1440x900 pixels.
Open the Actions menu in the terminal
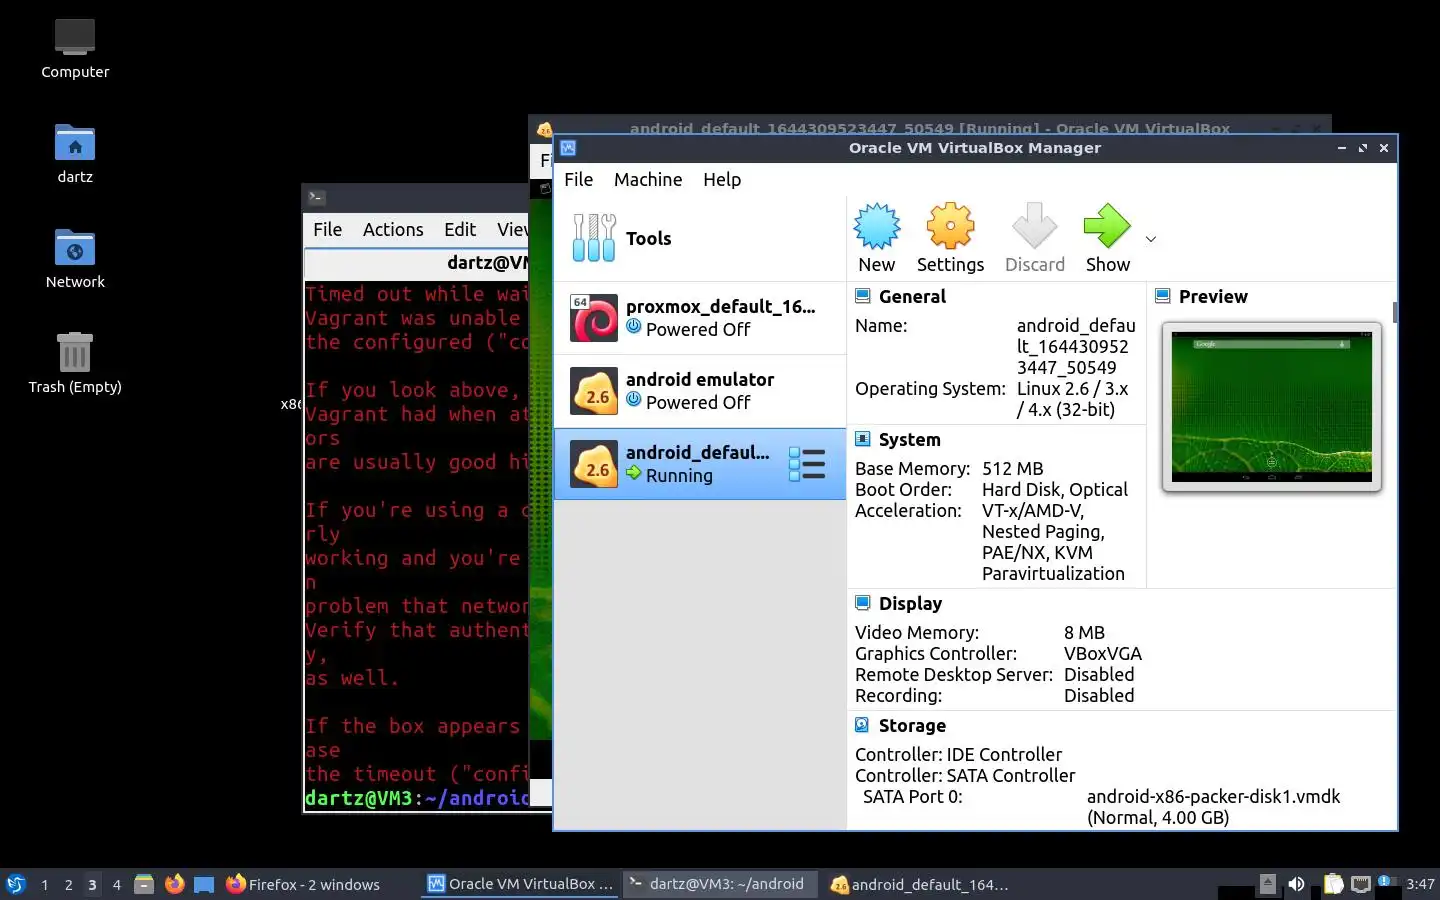pos(393,230)
